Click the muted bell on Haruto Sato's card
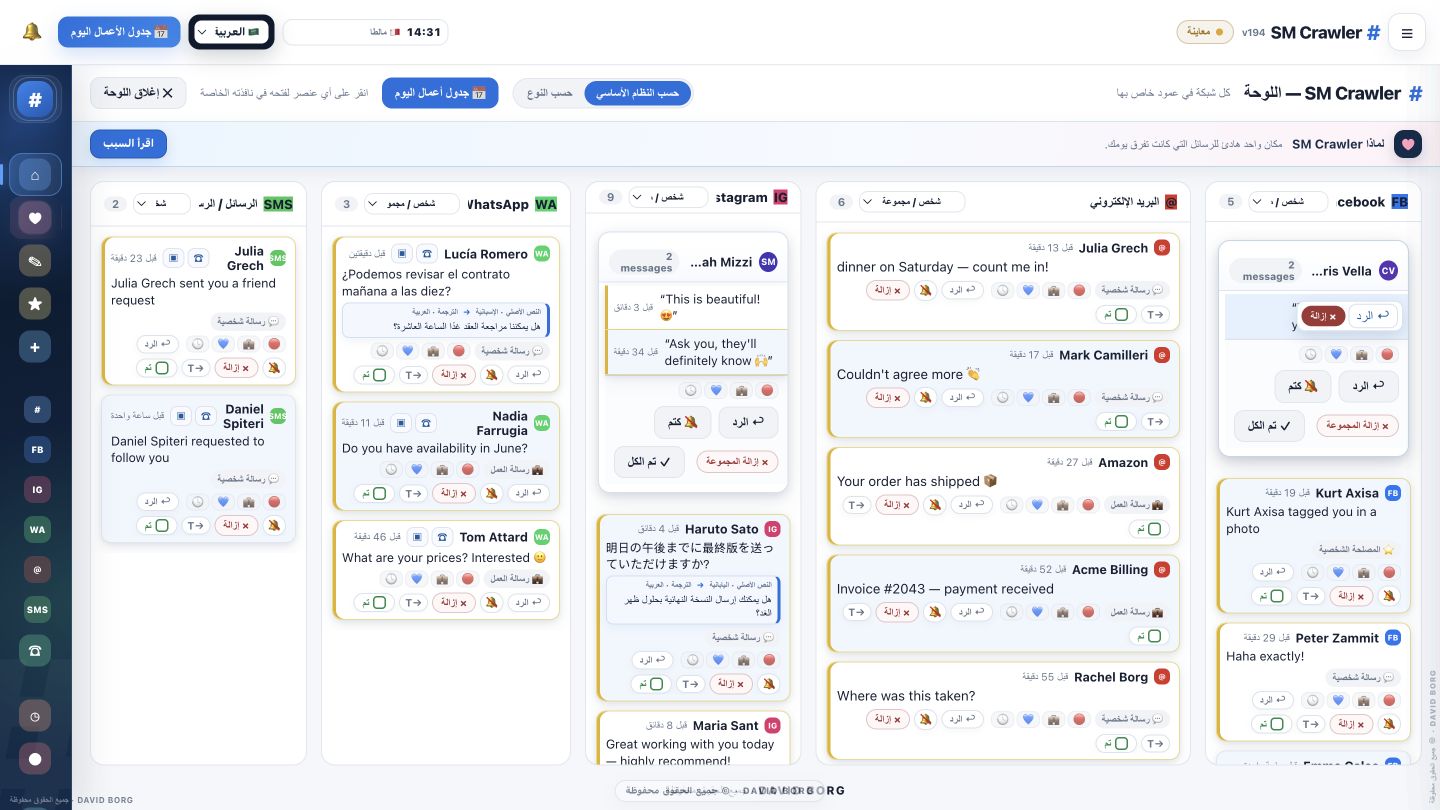1440x810 pixels. 769,684
